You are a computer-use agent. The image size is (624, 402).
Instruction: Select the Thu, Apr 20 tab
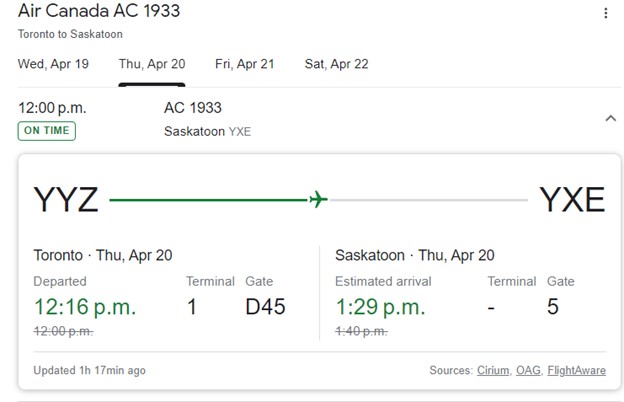pyautogui.click(x=152, y=64)
